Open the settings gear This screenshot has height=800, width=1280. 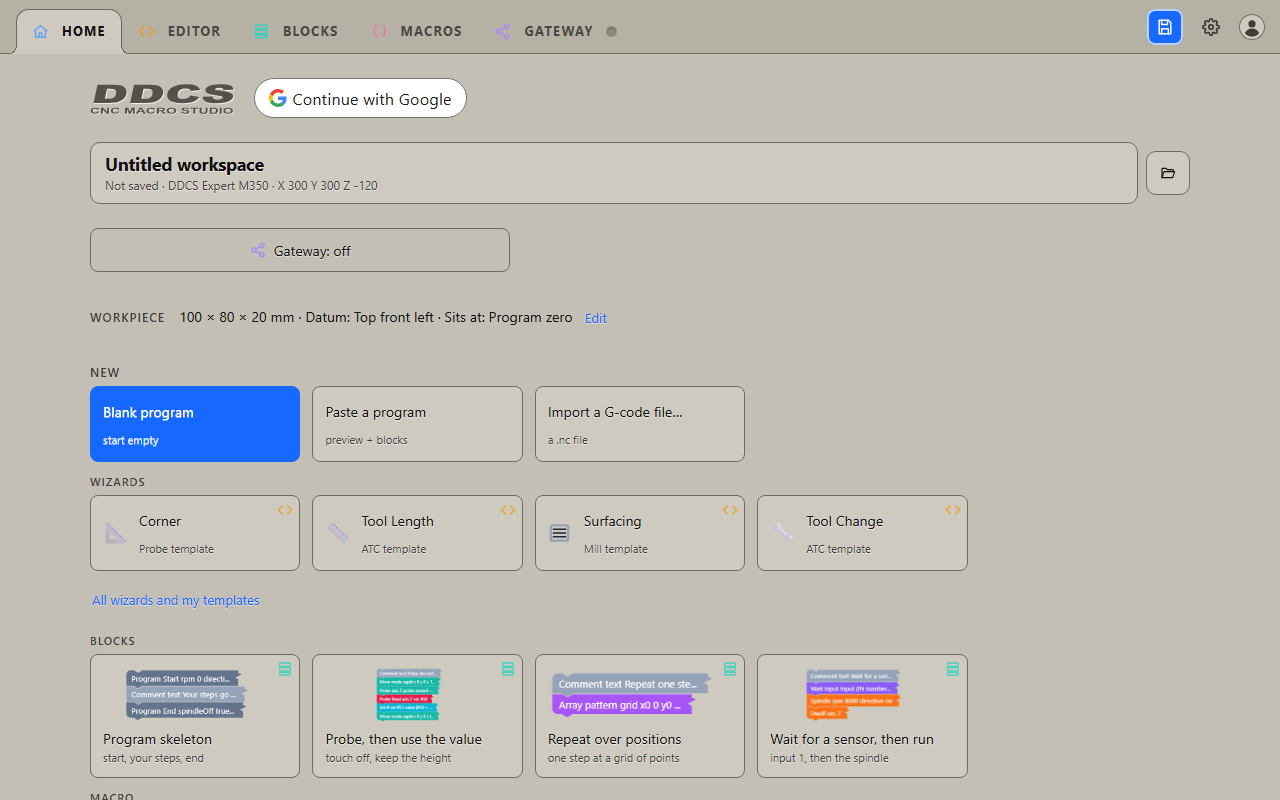tap(1211, 27)
